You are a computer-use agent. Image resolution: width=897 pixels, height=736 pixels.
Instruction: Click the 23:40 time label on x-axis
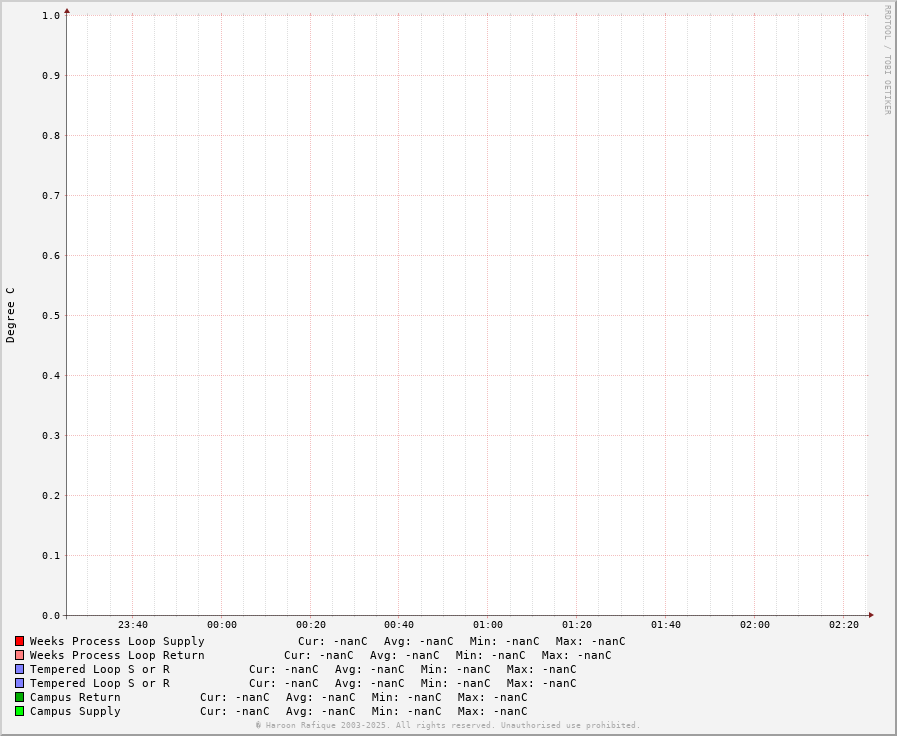(x=133, y=625)
